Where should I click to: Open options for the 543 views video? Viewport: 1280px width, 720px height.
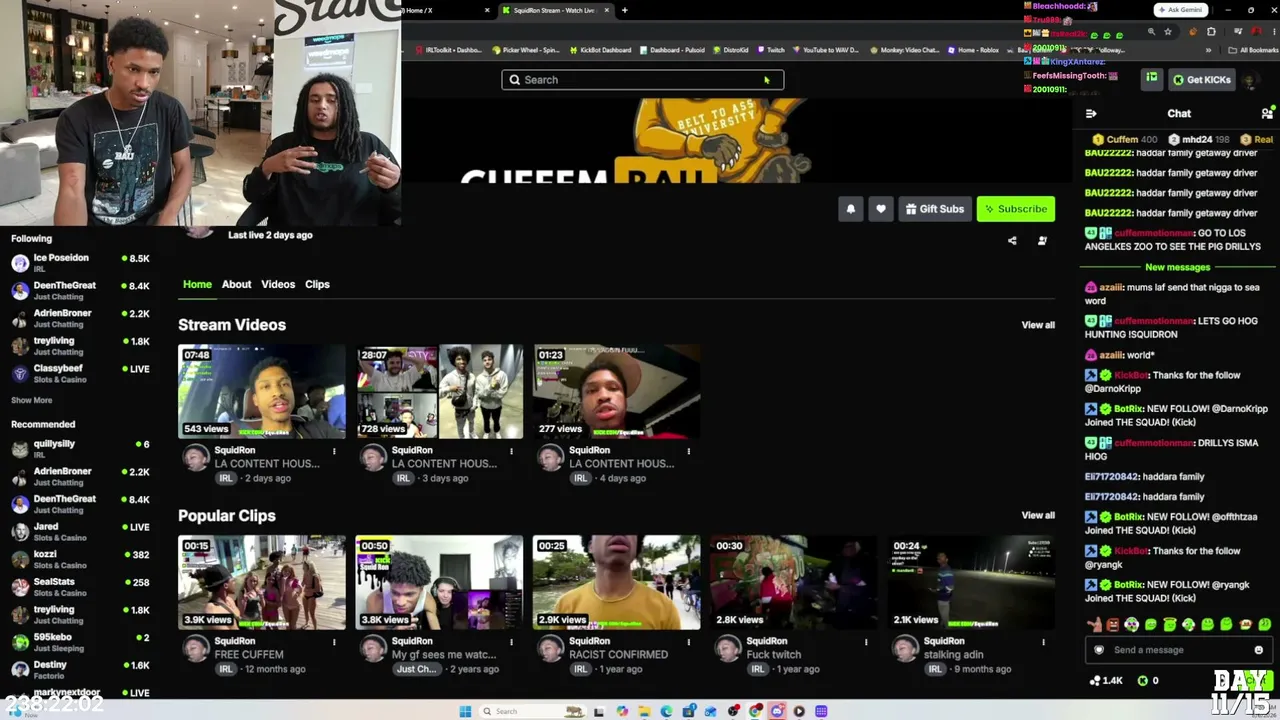[x=334, y=451]
